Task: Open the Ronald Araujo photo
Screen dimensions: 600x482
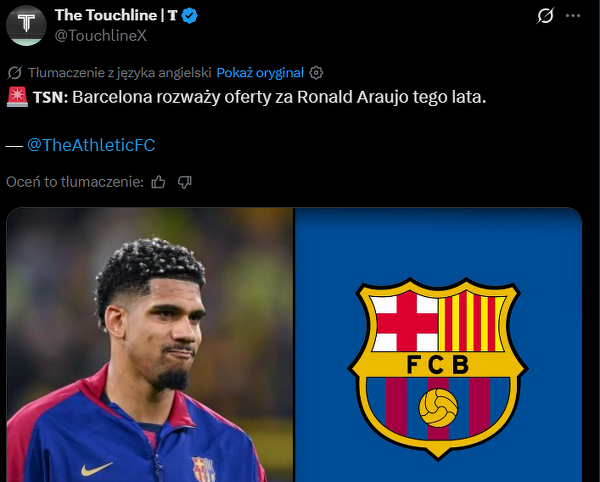Action: [x=150, y=345]
